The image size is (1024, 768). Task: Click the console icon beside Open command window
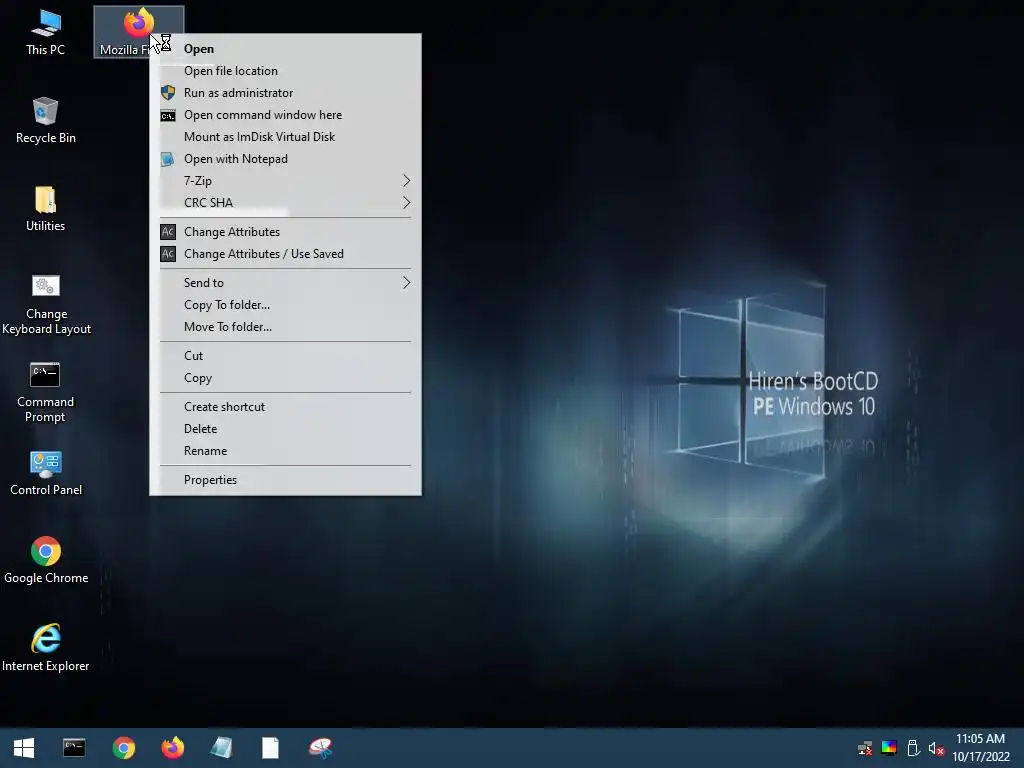[168, 116]
